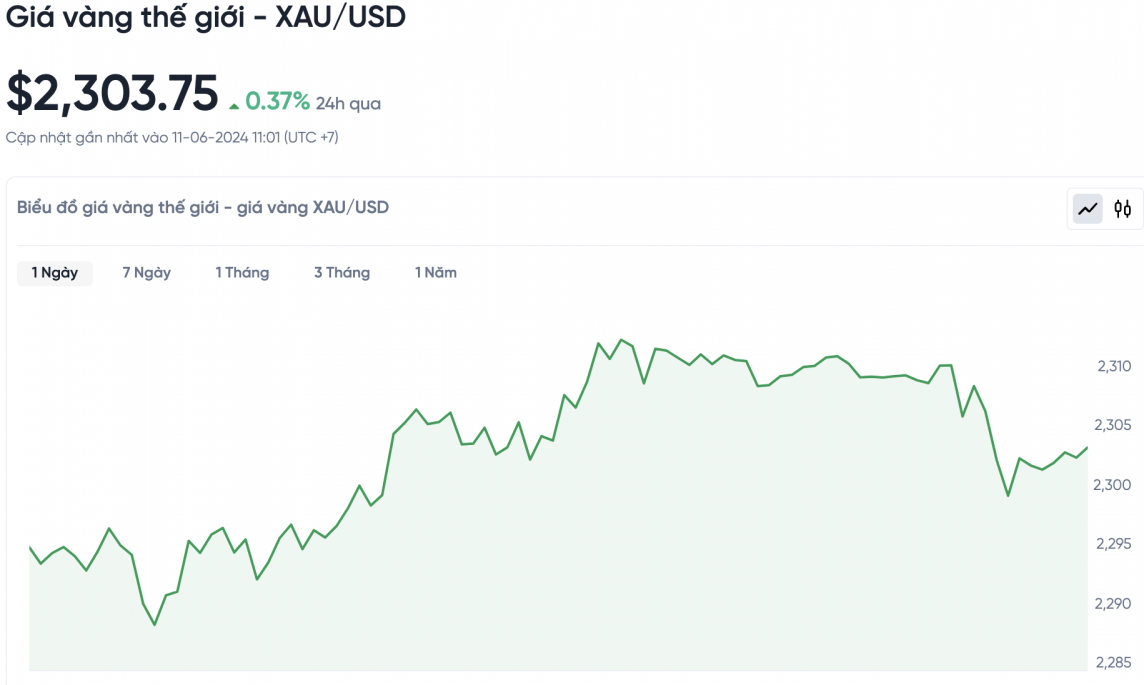
Task: Switch to the 1 Tháng range
Action: pyautogui.click(x=242, y=273)
